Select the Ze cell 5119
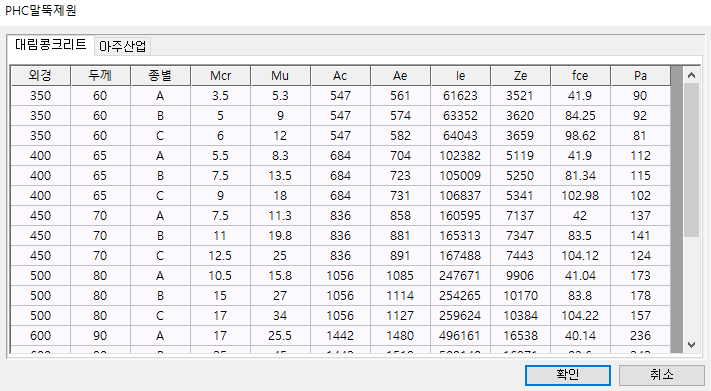The image size is (711, 391). pos(521,156)
